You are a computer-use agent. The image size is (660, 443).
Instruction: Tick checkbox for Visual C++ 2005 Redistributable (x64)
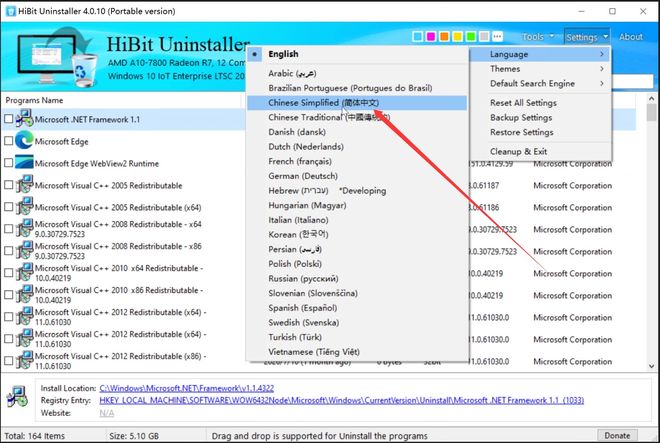[x=8, y=206]
